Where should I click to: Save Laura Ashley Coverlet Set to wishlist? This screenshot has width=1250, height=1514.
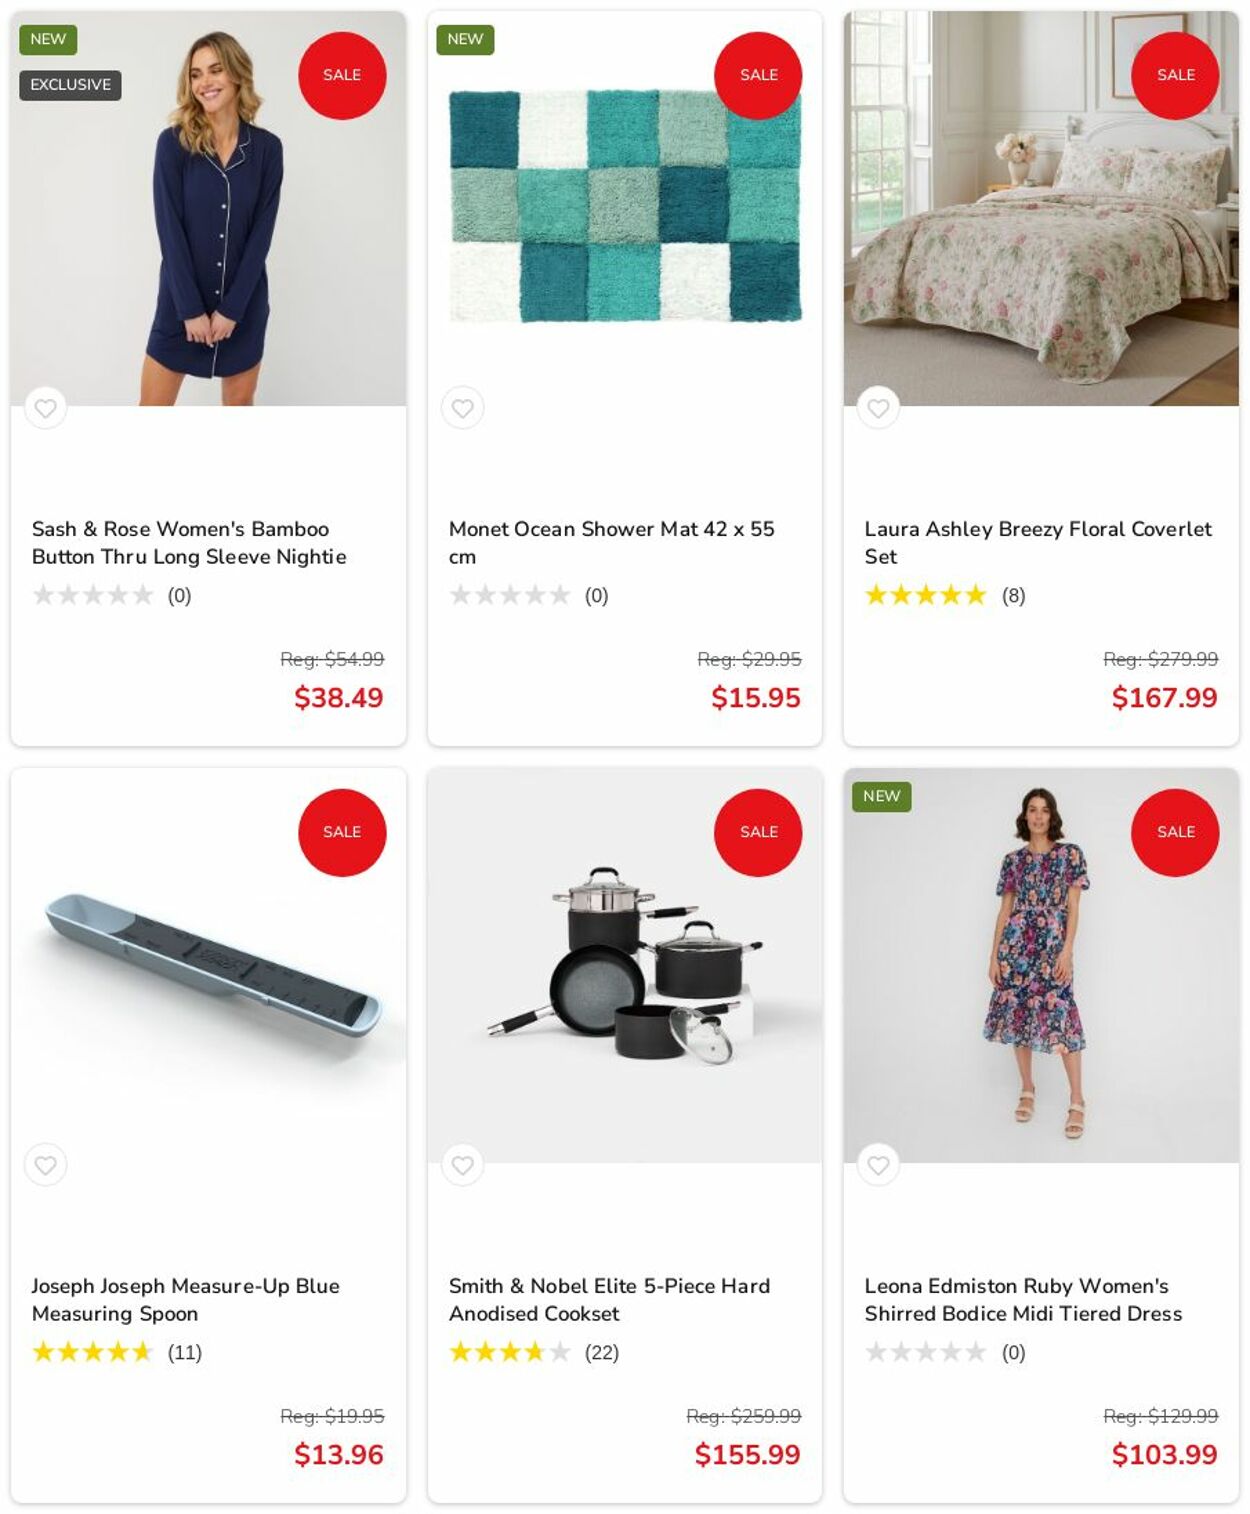tap(878, 408)
